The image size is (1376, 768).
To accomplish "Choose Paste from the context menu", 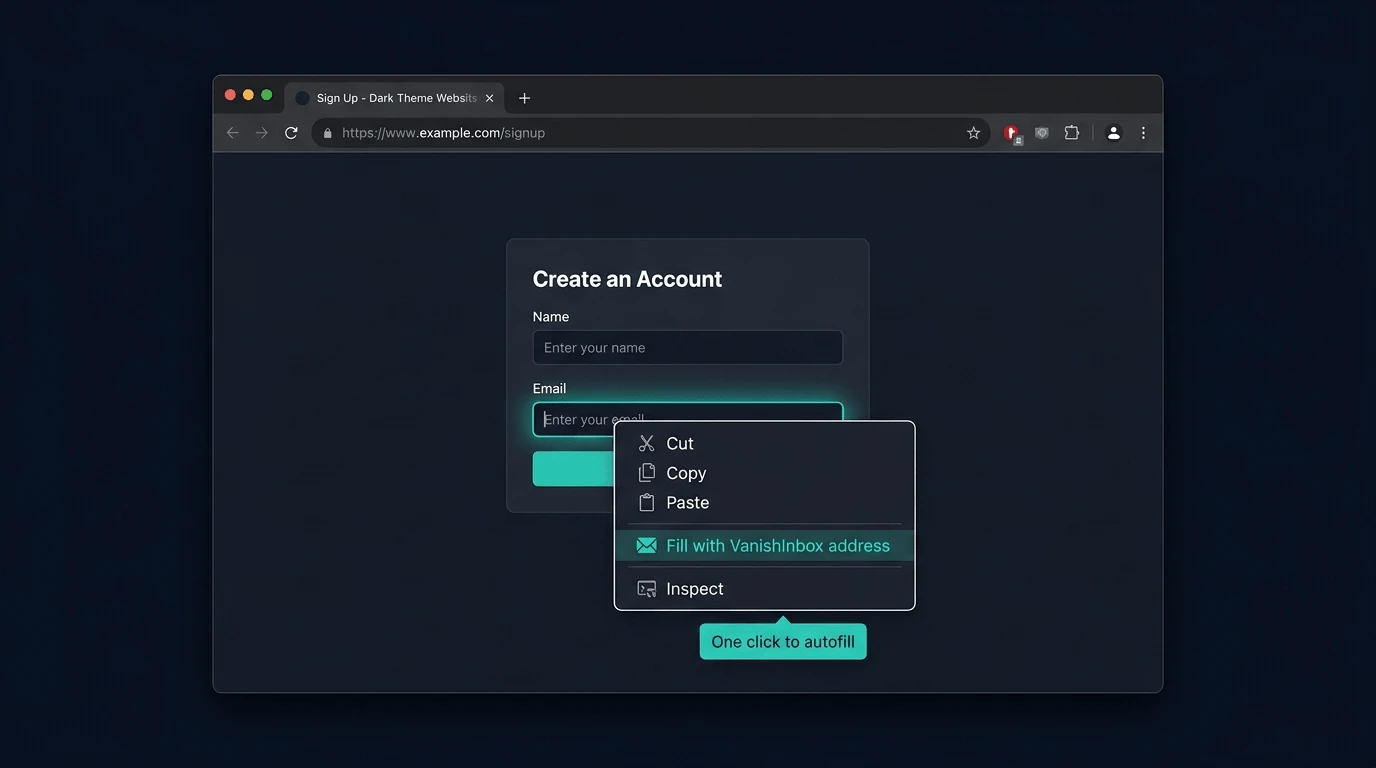I will point(765,503).
